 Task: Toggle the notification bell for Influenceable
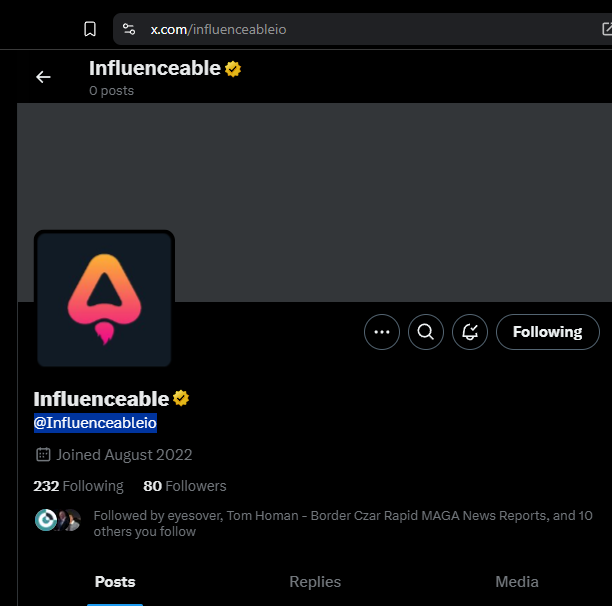click(x=470, y=332)
